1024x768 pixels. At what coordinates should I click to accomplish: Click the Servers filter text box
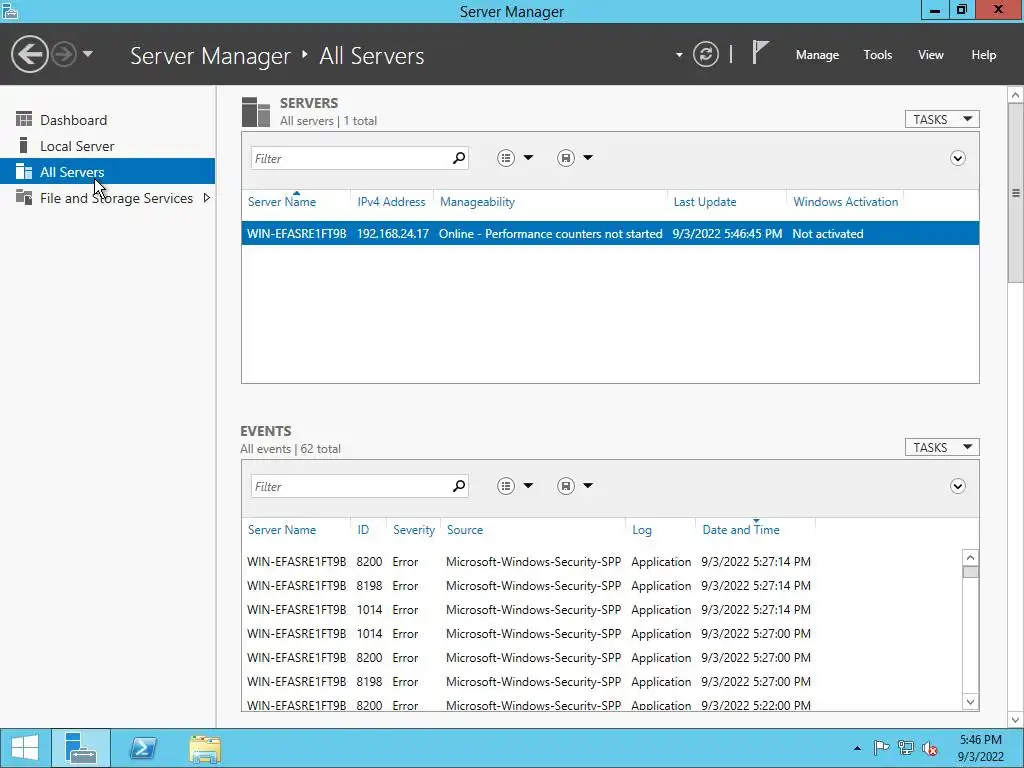(x=351, y=158)
